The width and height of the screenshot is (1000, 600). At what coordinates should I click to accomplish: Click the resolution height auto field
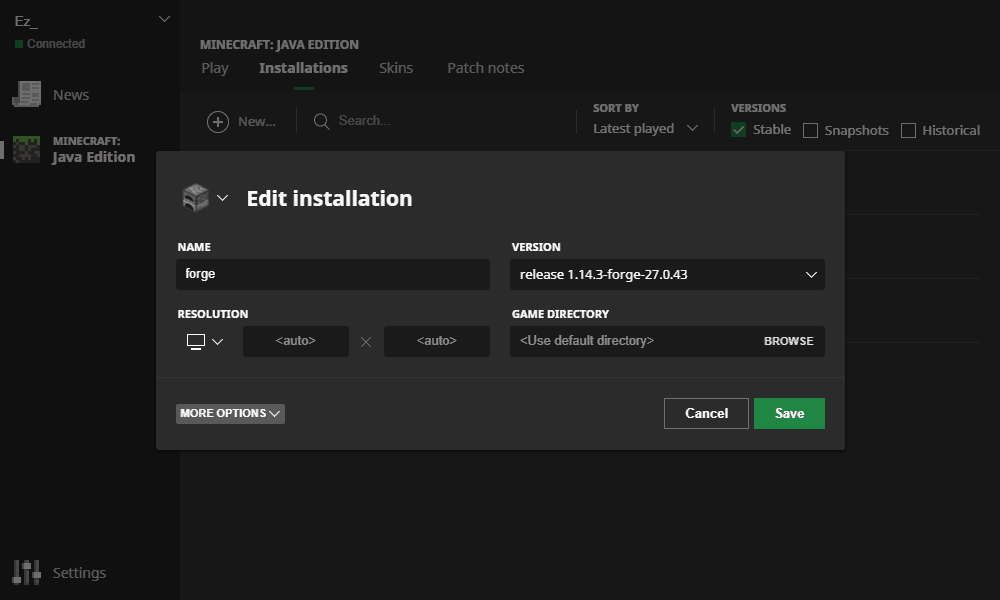point(437,341)
